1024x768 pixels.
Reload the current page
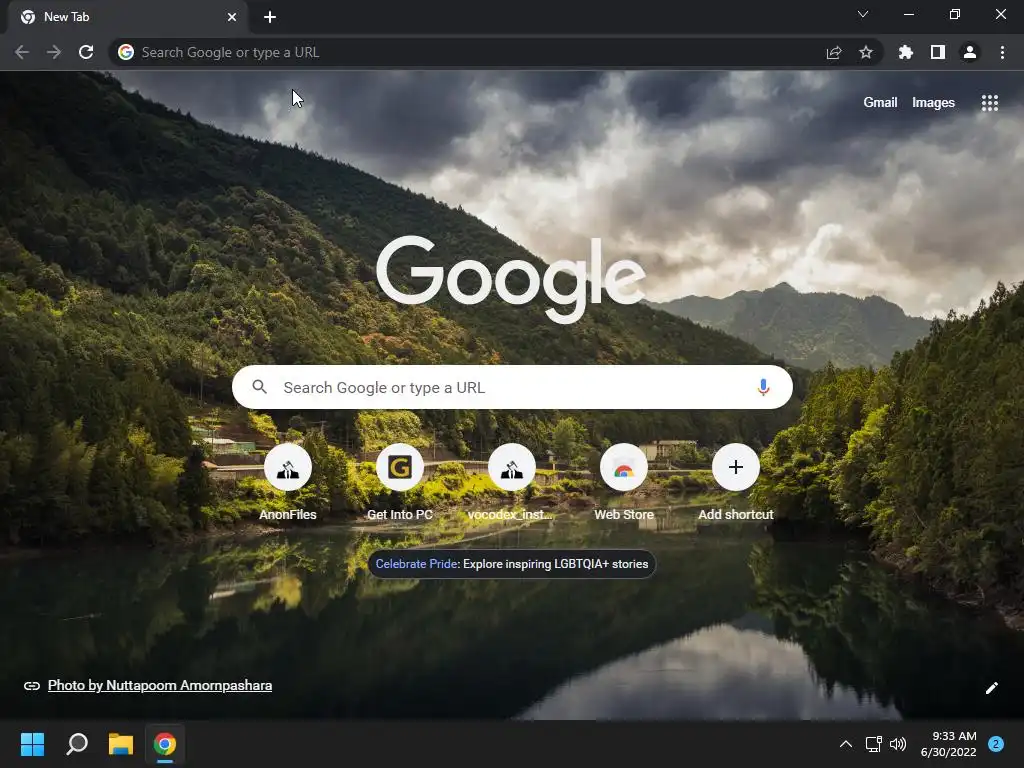[86, 52]
